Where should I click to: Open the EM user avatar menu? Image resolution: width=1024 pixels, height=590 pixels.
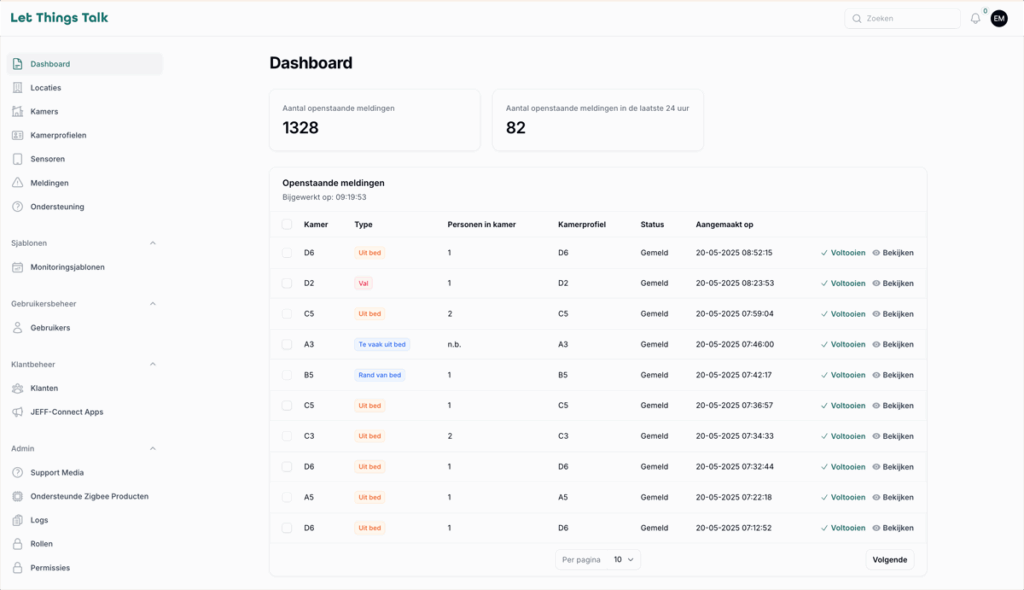tap(999, 18)
